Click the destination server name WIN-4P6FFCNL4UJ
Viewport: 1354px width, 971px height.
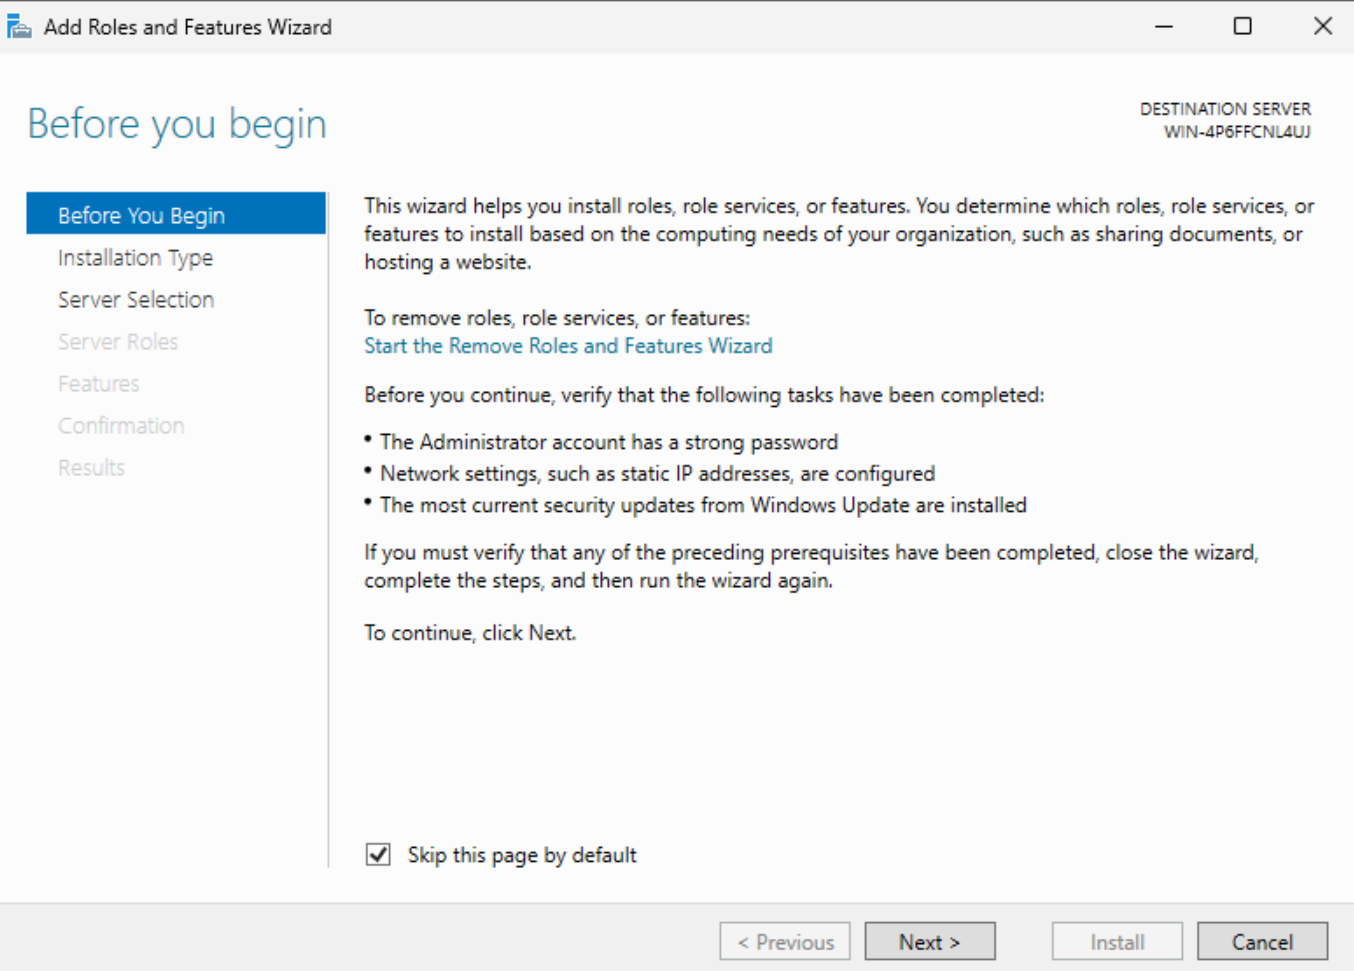point(1237,132)
